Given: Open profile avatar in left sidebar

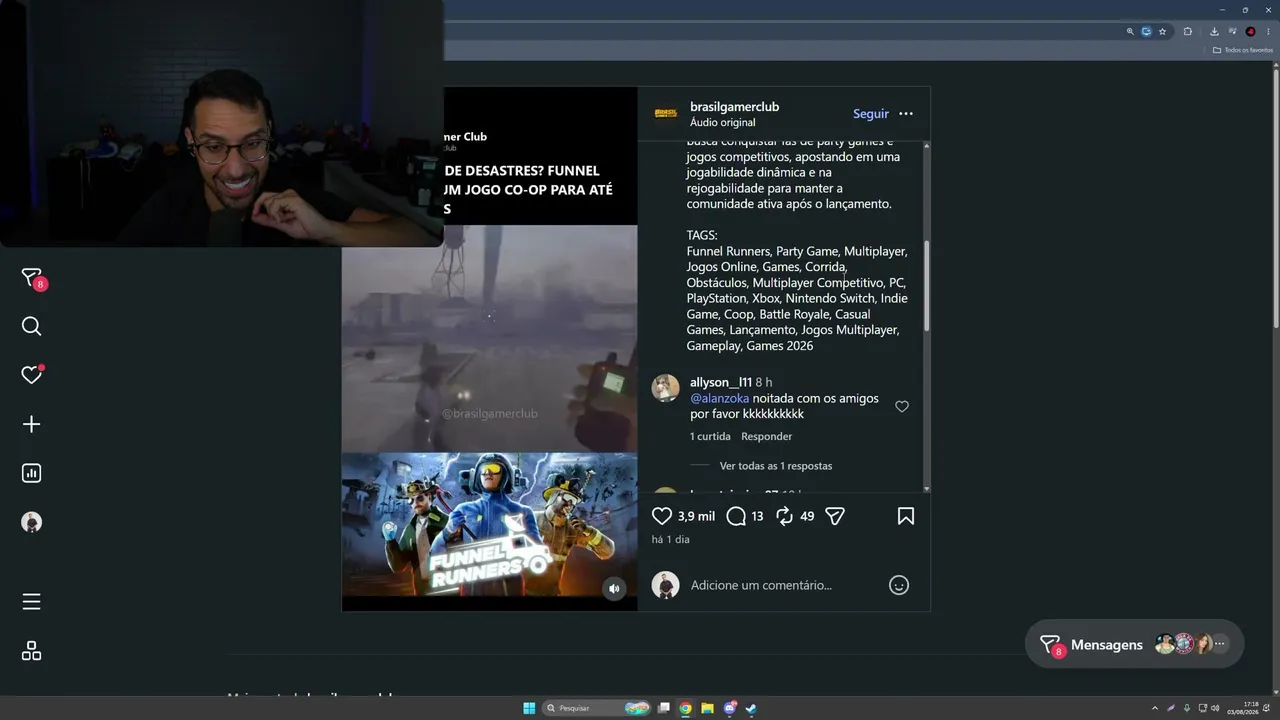Looking at the screenshot, I should 32,522.
